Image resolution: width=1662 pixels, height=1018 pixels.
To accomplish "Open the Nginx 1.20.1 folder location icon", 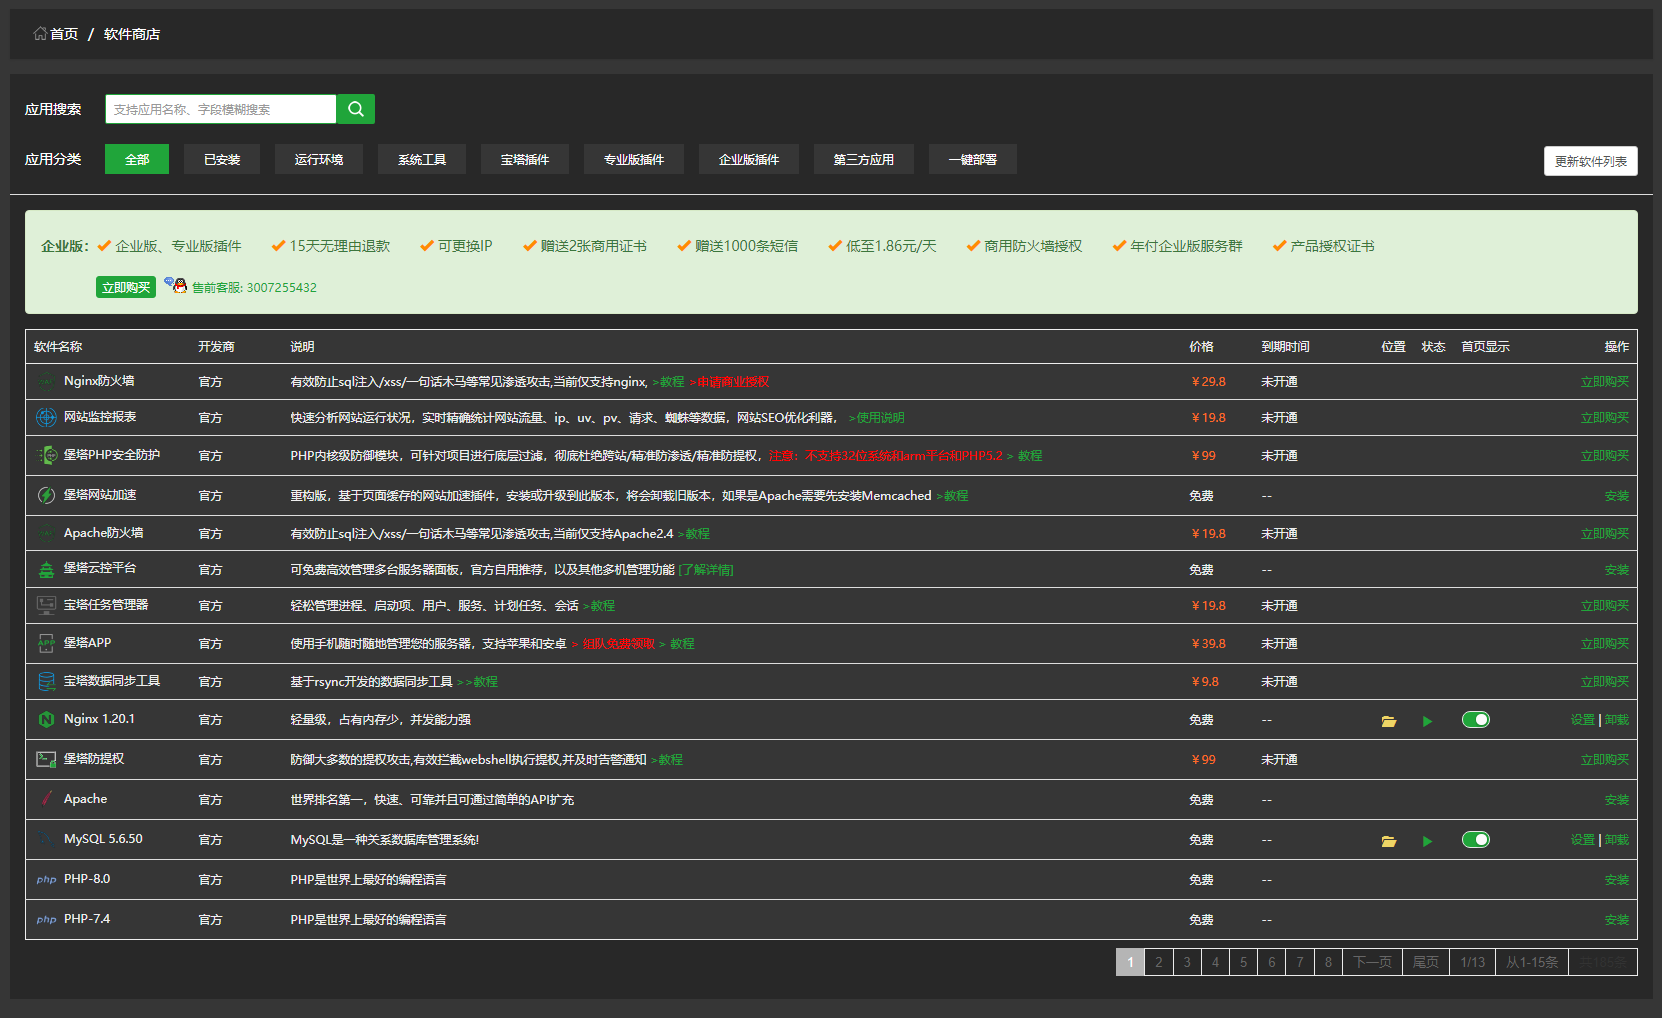I will (1389, 721).
